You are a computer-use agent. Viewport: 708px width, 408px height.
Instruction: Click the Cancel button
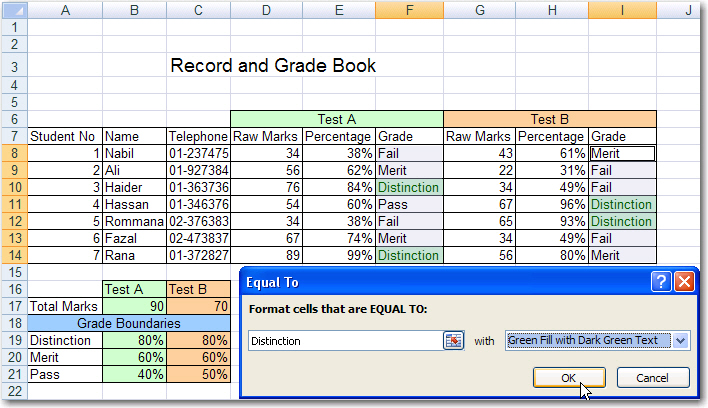[x=653, y=378]
